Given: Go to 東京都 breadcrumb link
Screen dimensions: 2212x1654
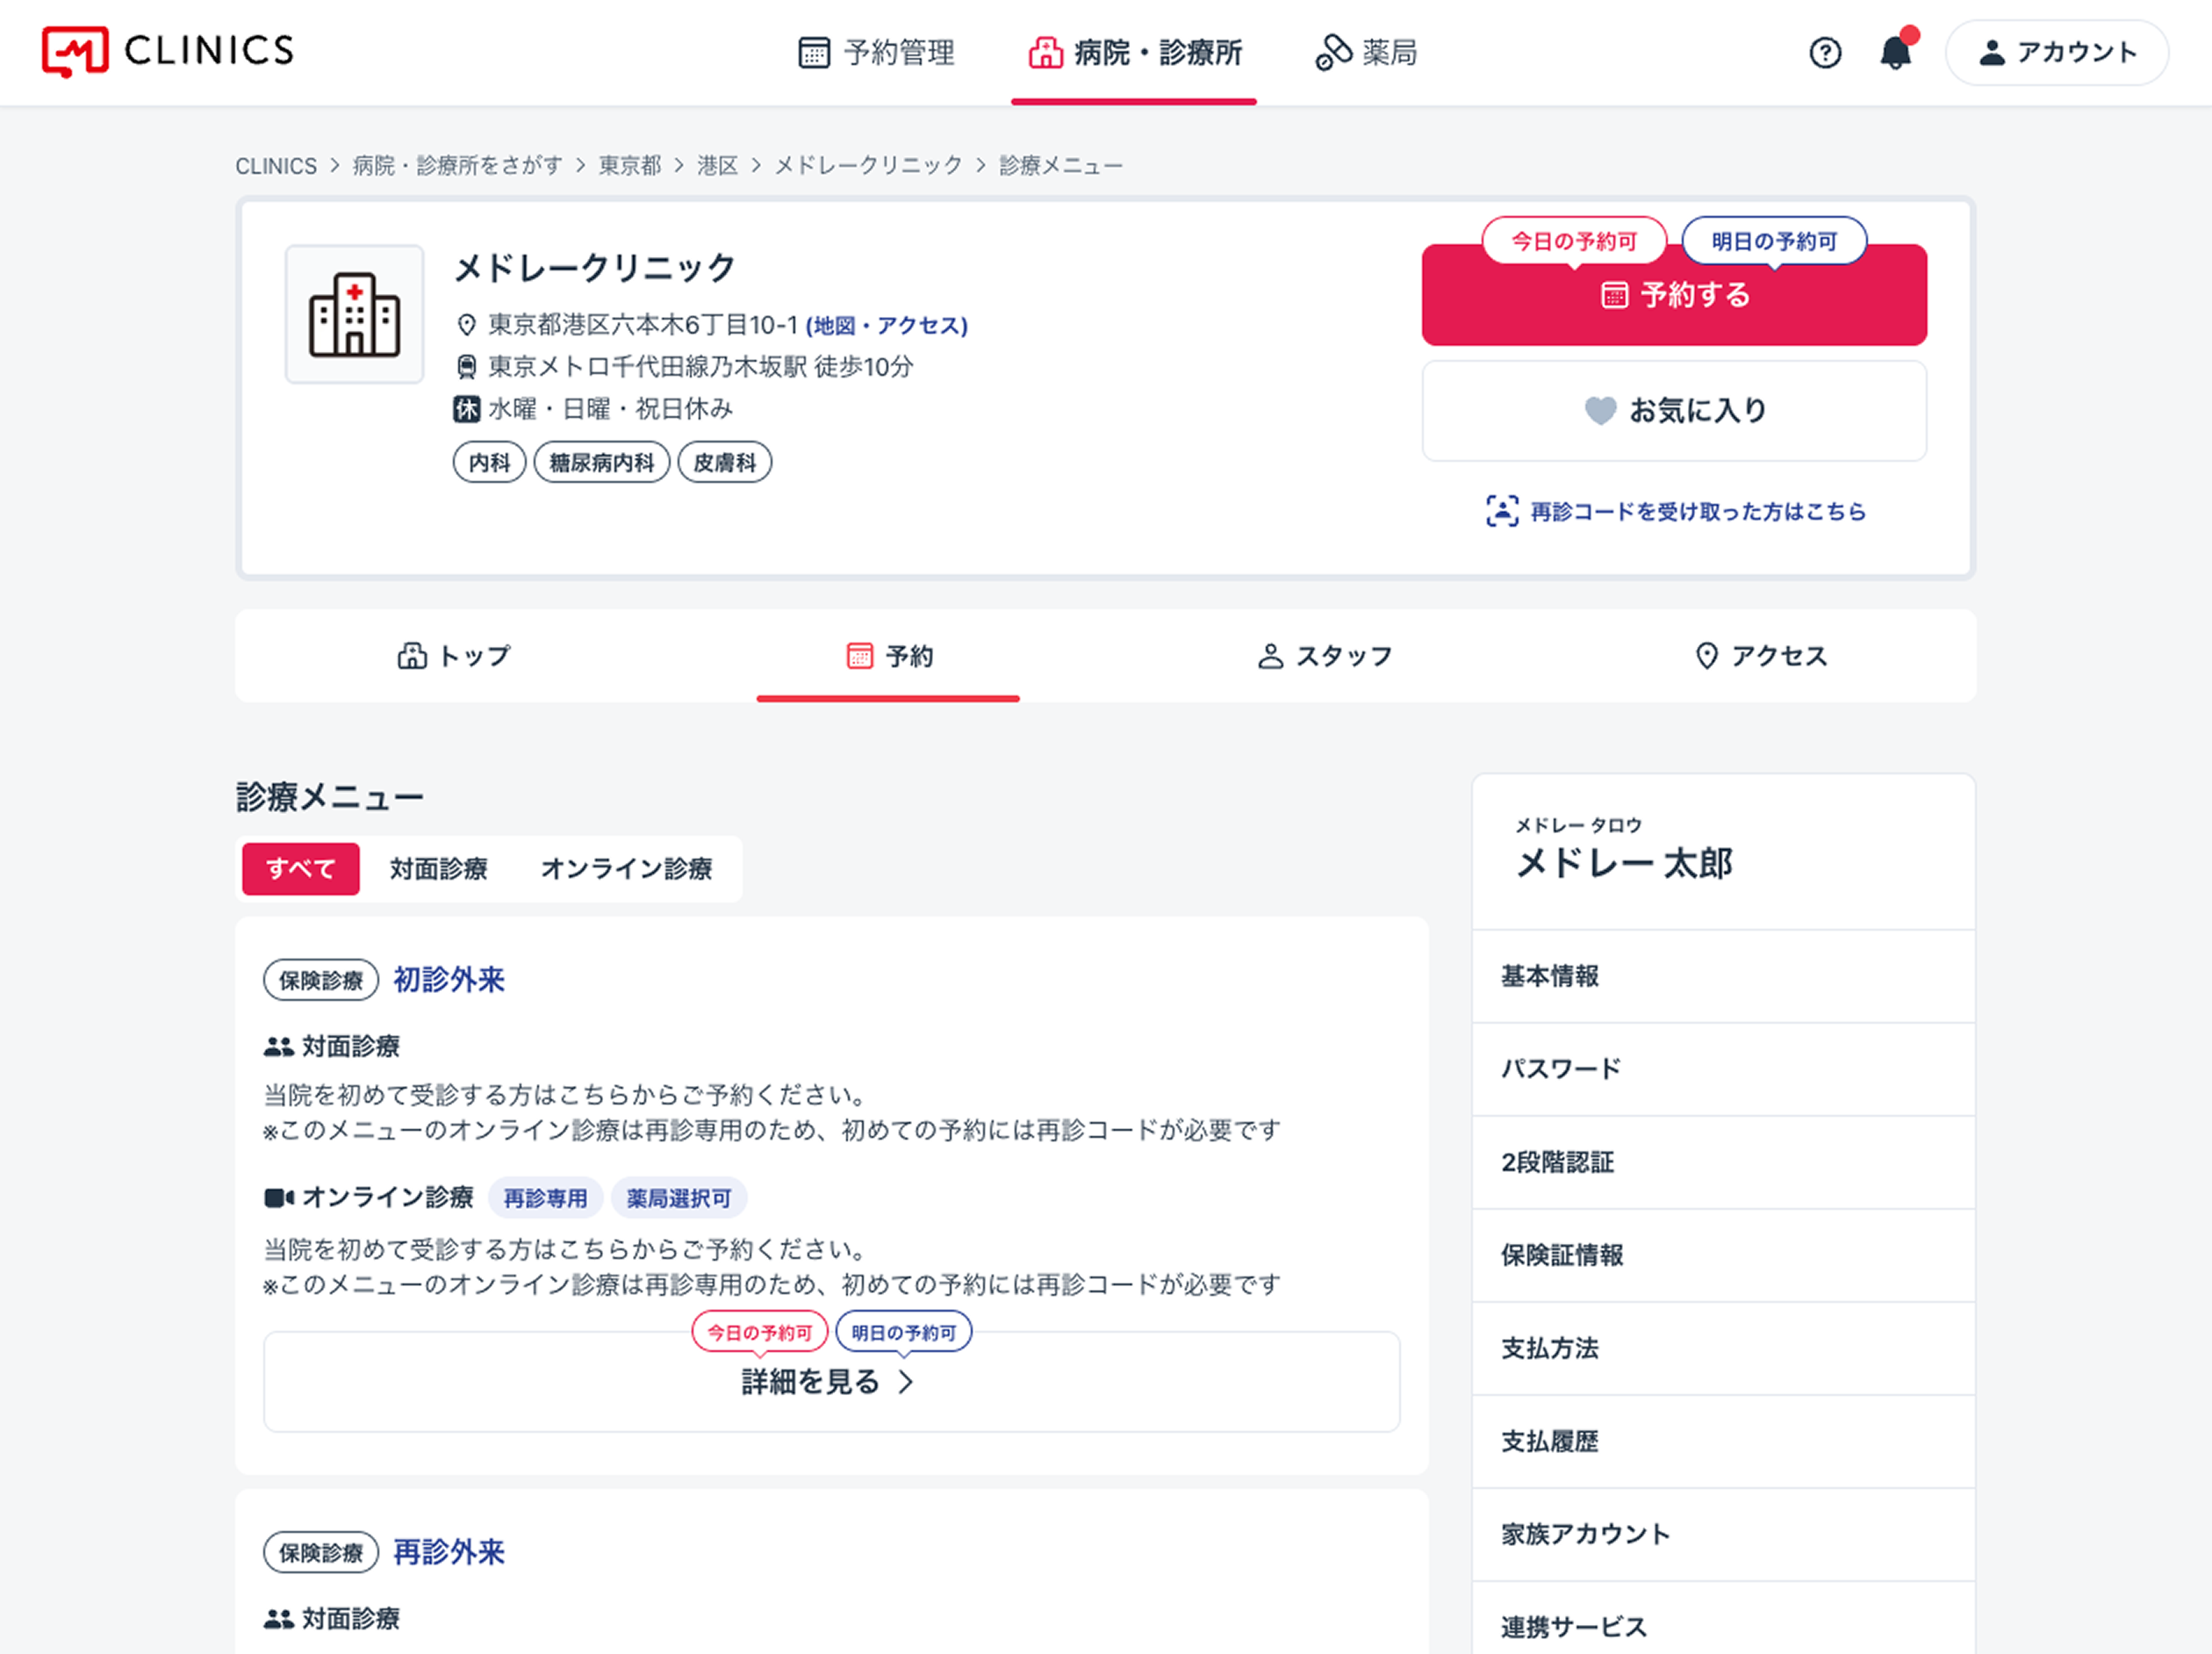Looking at the screenshot, I should [x=630, y=166].
